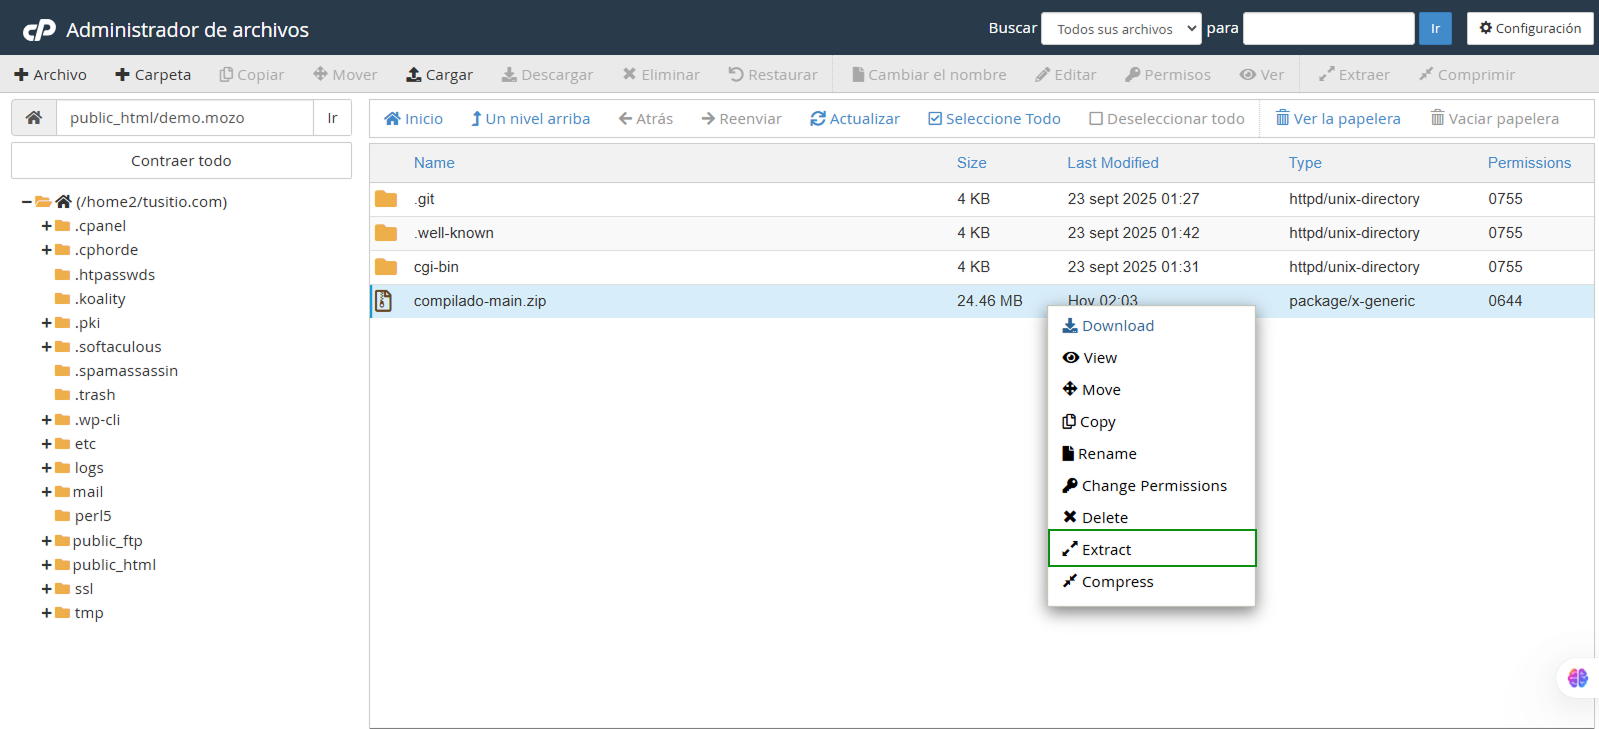The height and width of the screenshot is (729, 1599).
Task: Click the compilado-main.zip file icon
Action: 384,301
